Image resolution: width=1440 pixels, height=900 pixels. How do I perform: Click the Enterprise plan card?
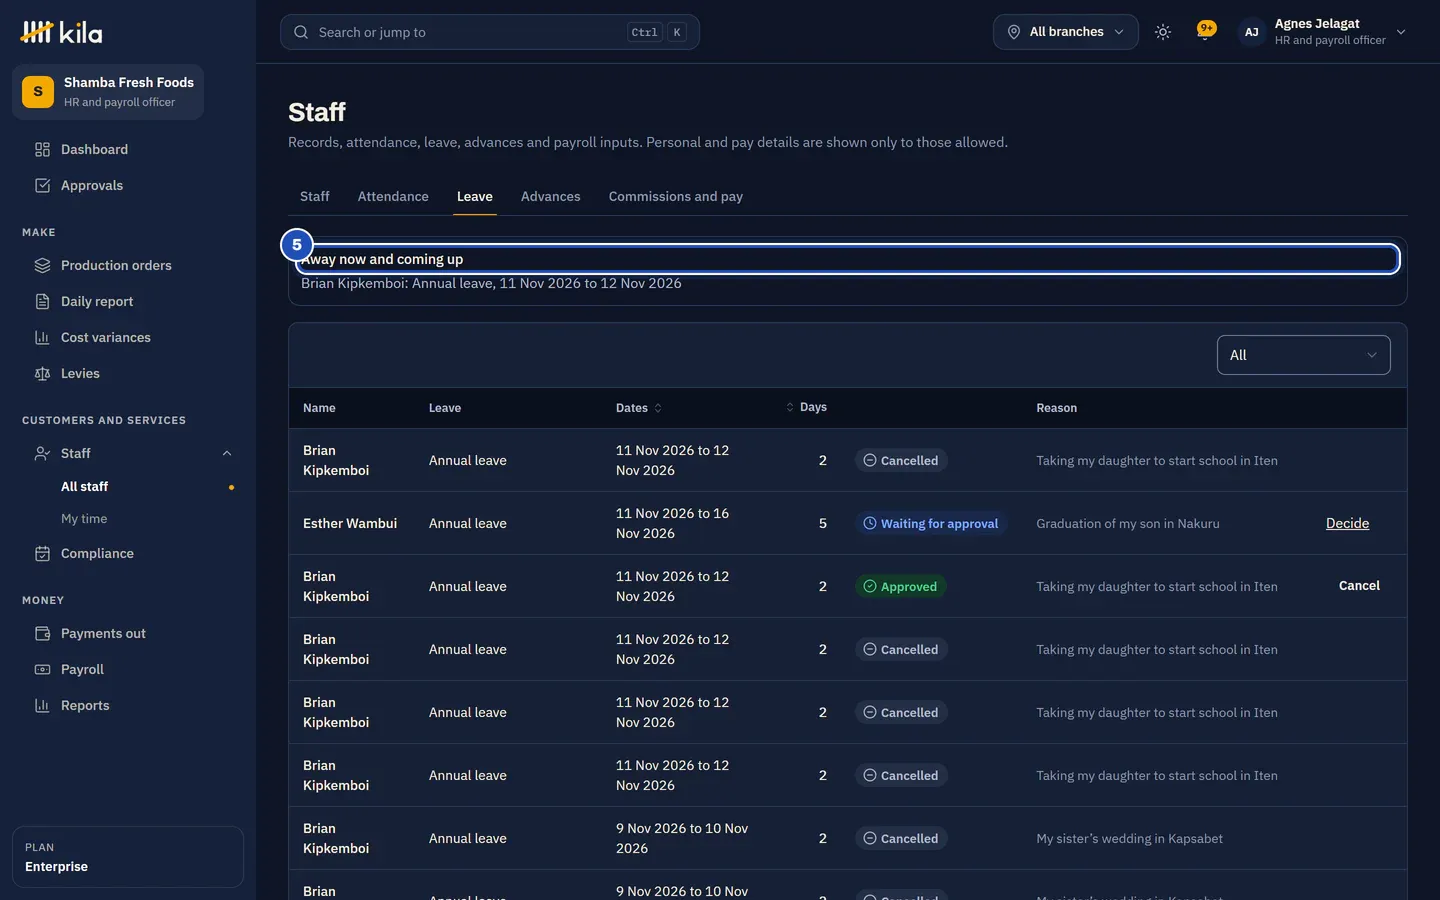tap(128, 857)
